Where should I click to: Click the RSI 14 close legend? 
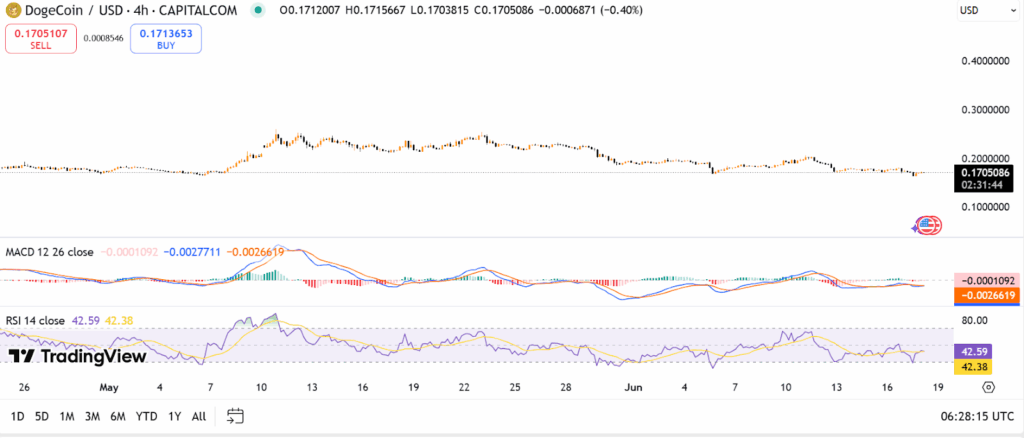tap(35, 321)
